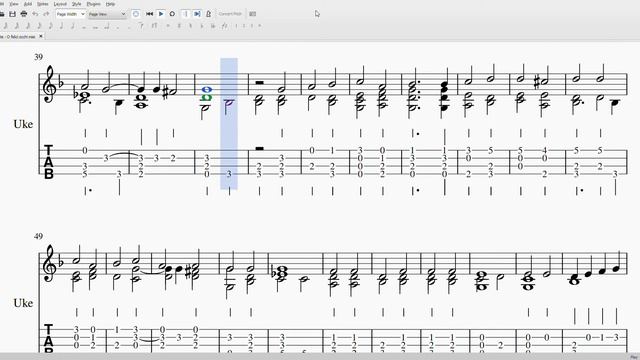The image size is (640, 360).
Task: Rewind playback to the start
Action: pos(149,14)
